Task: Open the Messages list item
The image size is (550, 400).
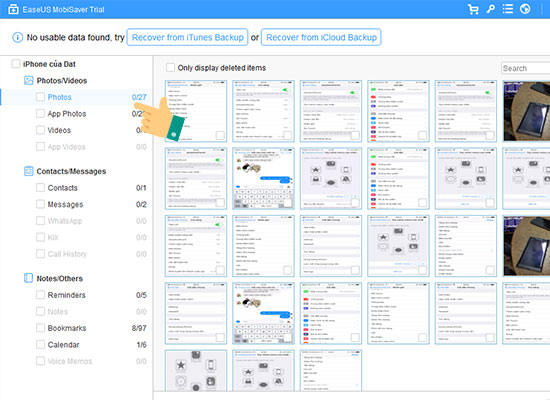Action: pos(65,204)
